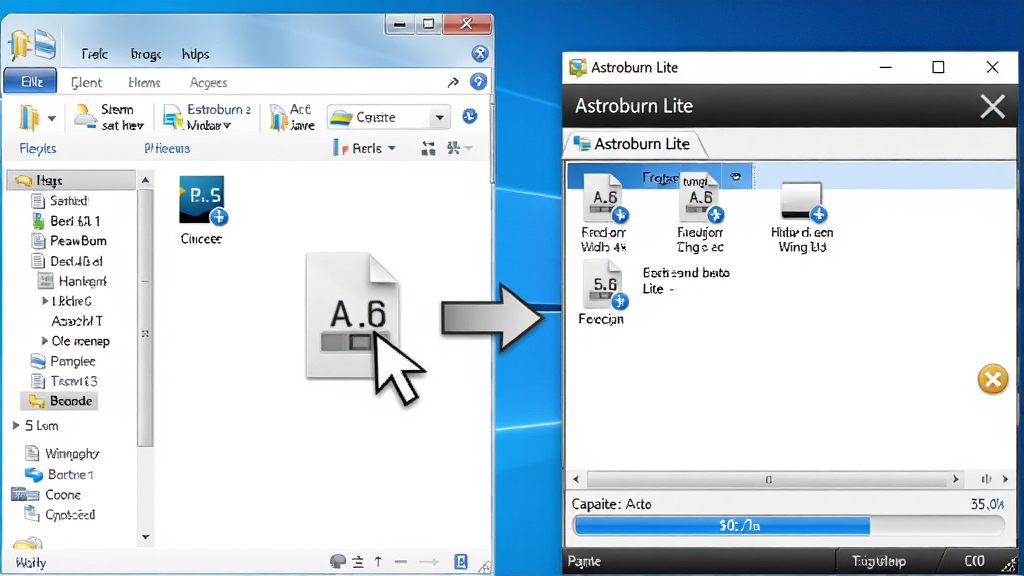Viewport: 1024px width, 576px height.
Task: Open the Capsite combo box dropdown
Action: pos(440,118)
